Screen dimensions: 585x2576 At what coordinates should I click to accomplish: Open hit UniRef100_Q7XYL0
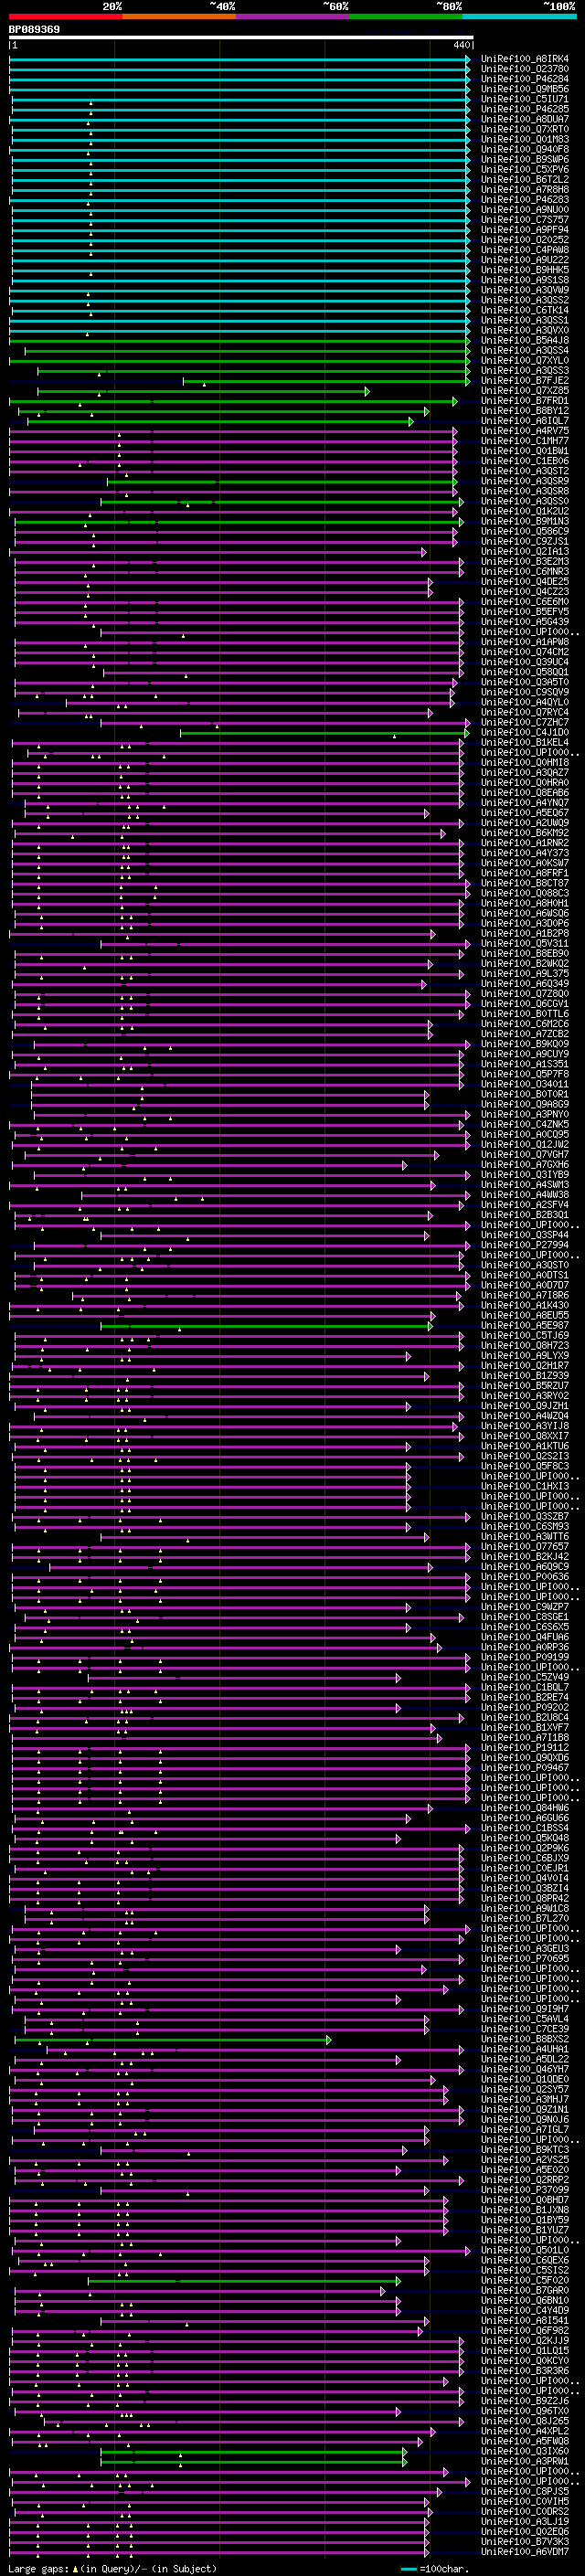[524, 361]
